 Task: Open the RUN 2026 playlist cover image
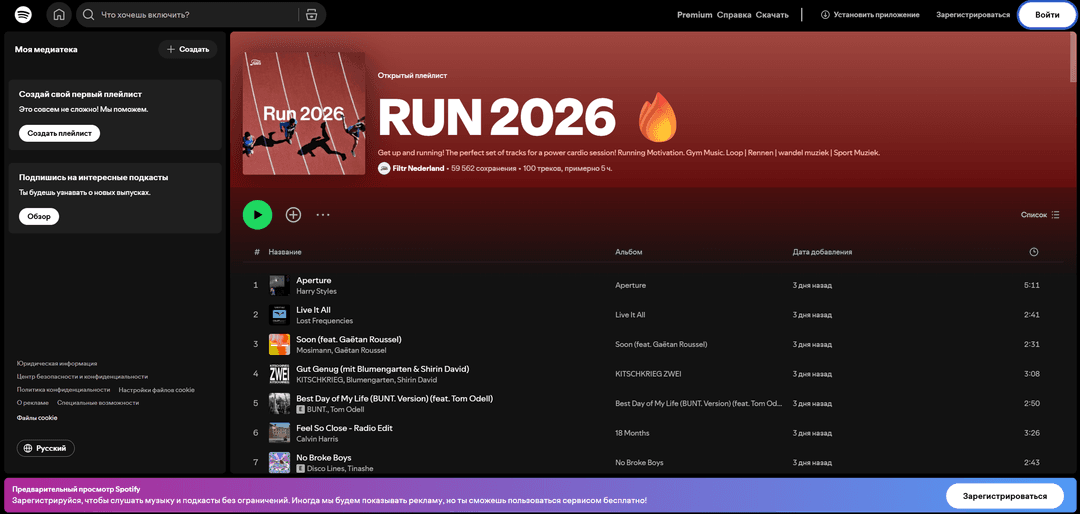point(304,114)
